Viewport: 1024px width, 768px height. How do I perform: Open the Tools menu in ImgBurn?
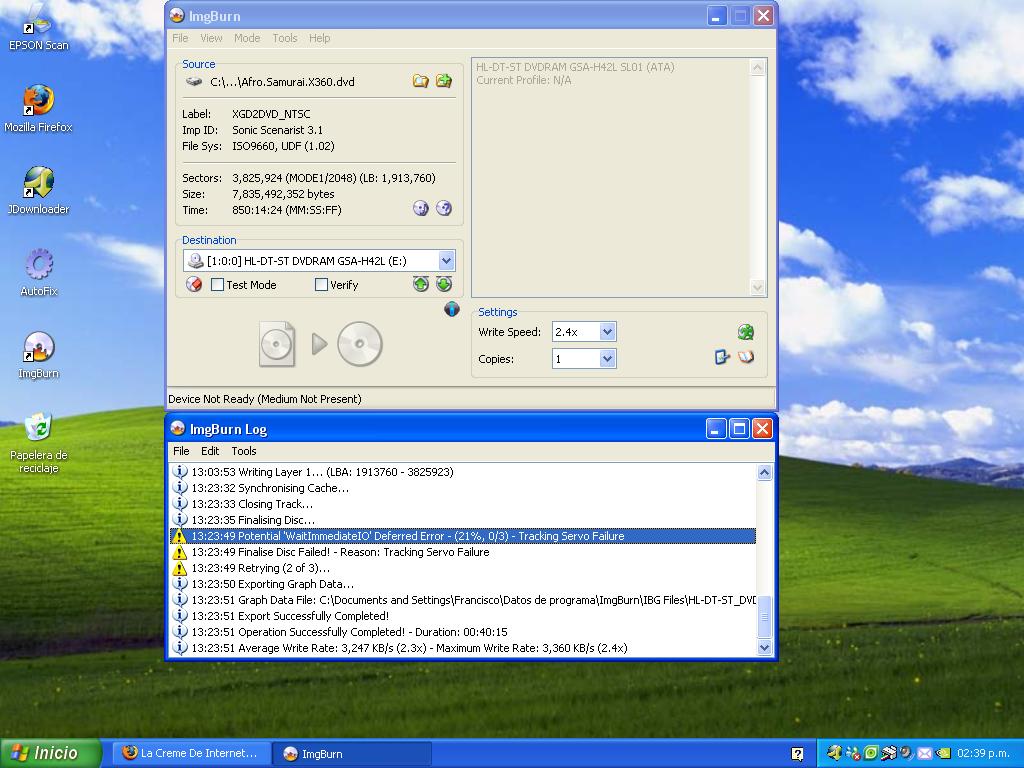(285, 38)
